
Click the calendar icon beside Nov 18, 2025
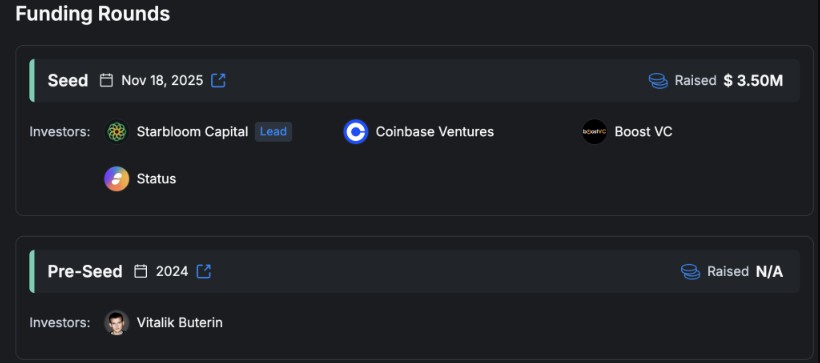coord(106,81)
